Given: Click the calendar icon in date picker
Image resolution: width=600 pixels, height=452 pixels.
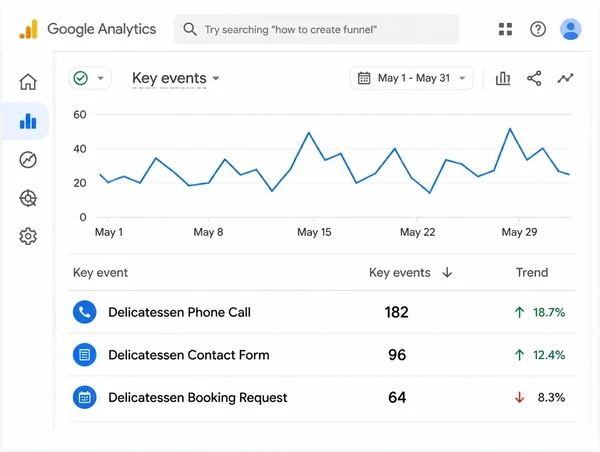Looking at the screenshot, I should [x=364, y=78].
